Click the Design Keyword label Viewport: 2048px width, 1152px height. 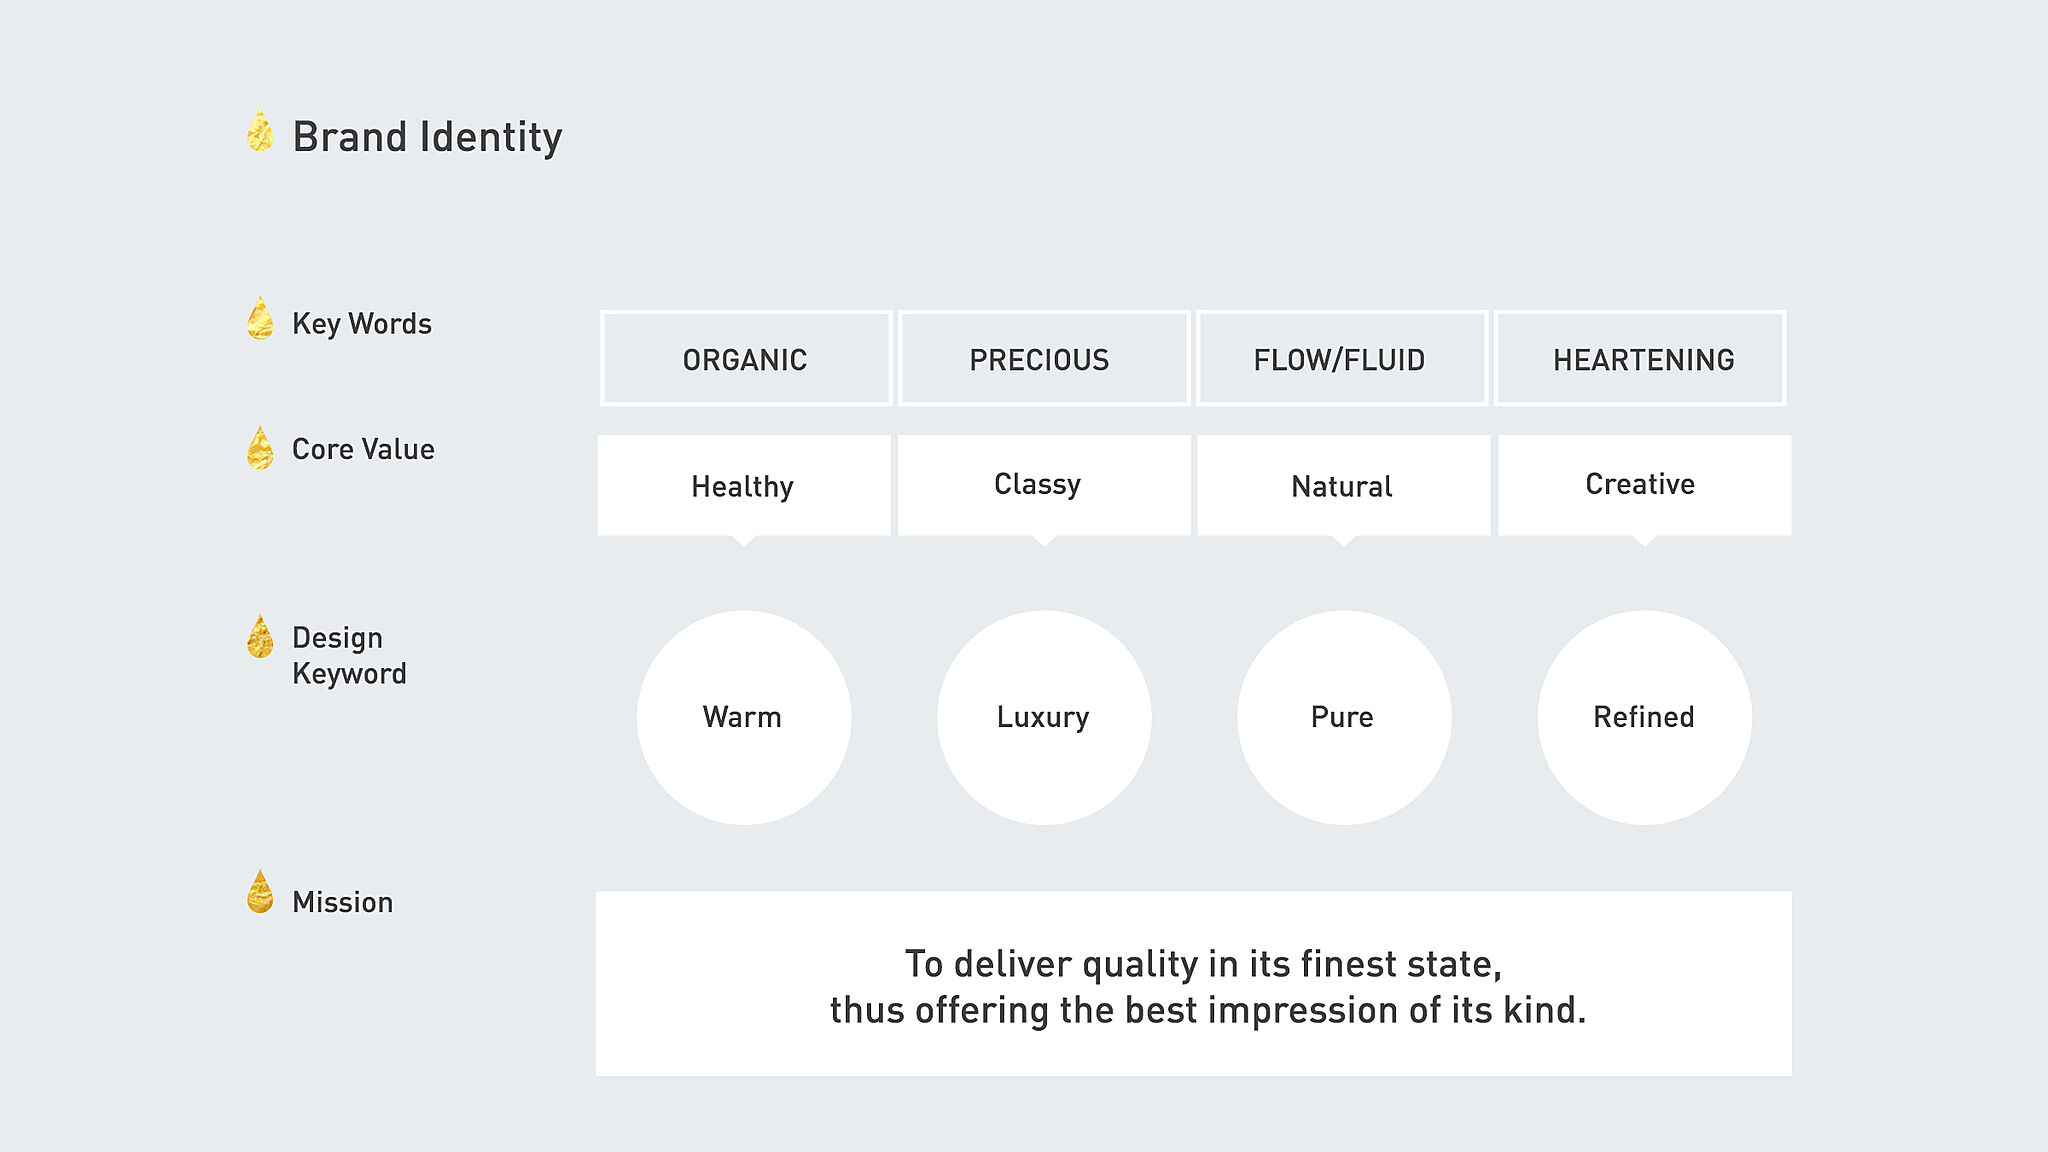pyautogui.click(x=349, y=656)
